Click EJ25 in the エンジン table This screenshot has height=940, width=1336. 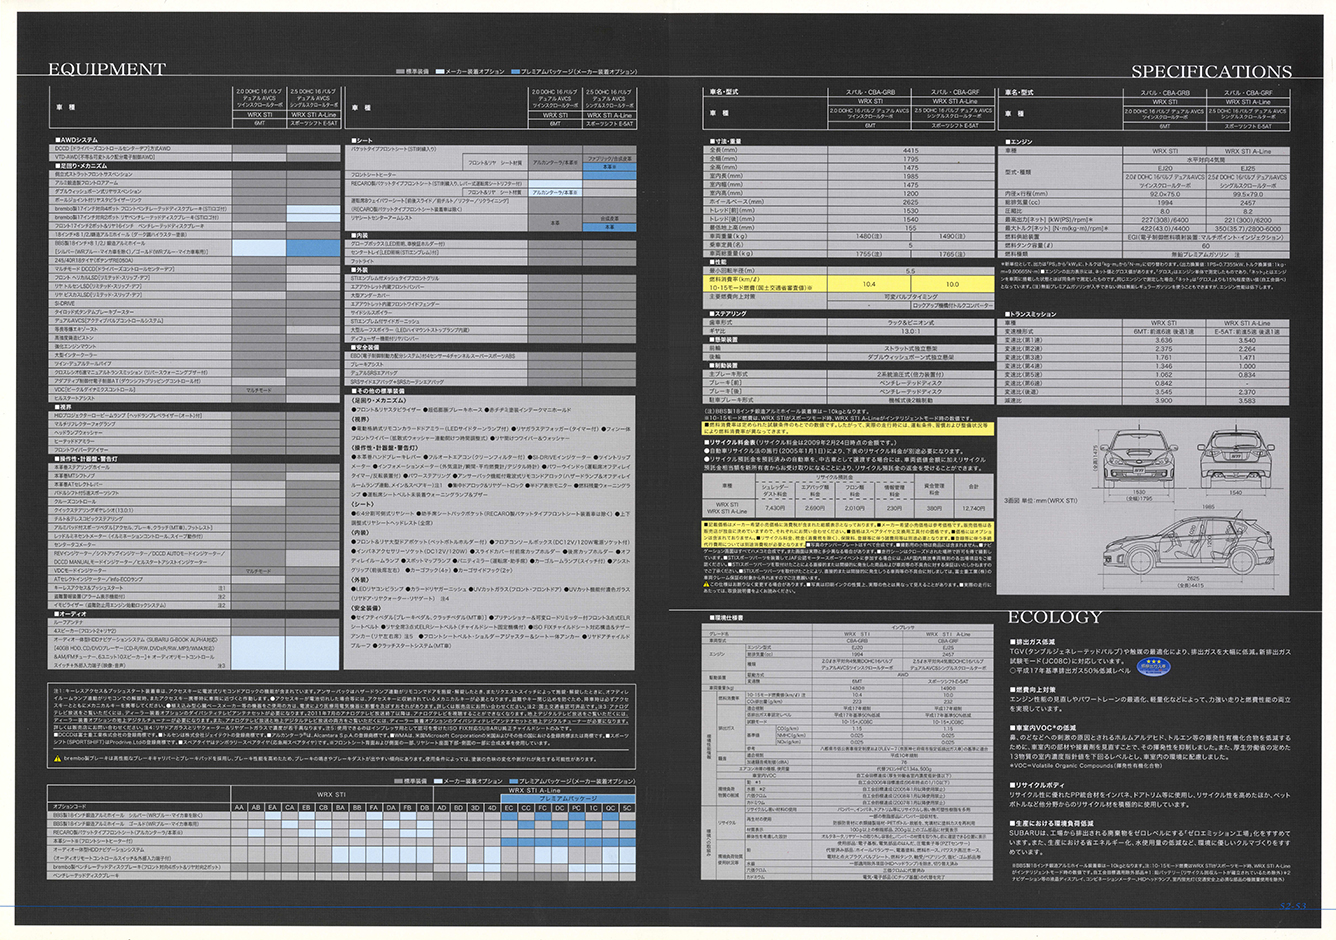tap(1247, 169)
